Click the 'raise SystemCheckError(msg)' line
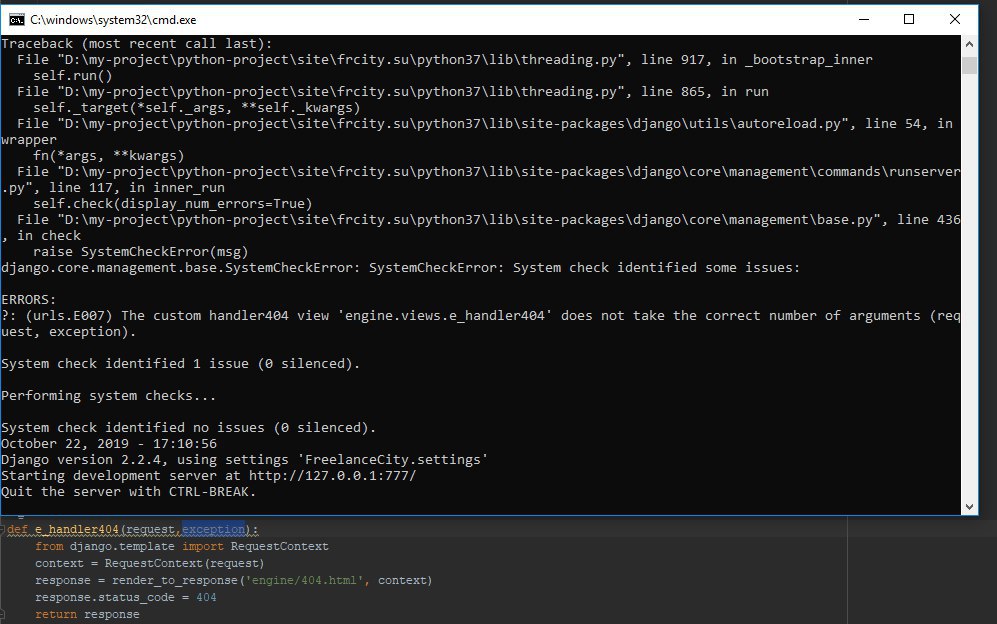 coord(141,251)
